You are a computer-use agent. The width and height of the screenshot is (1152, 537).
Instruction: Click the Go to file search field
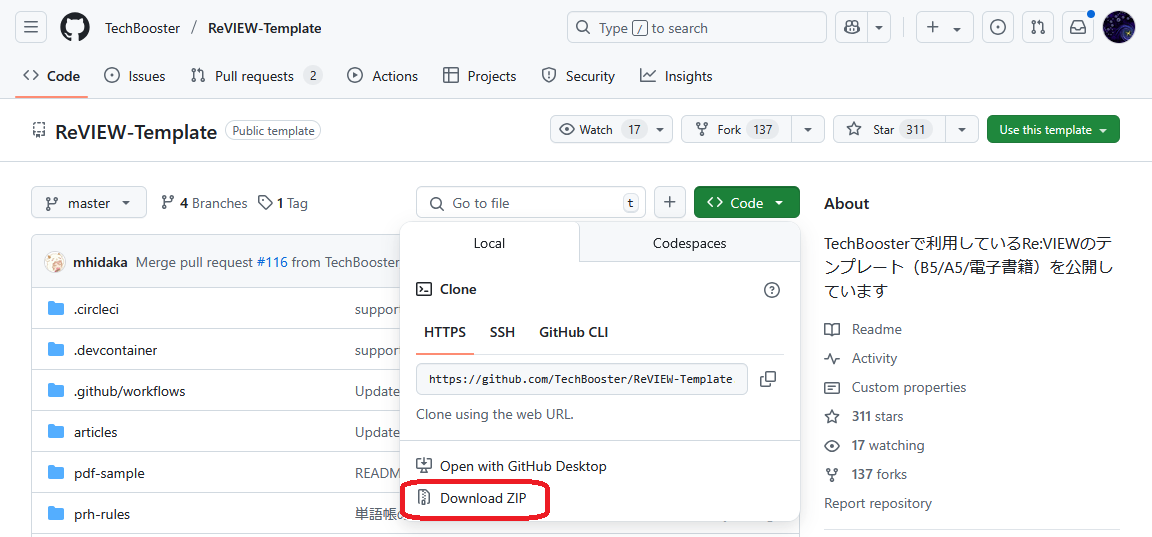[530, 203]
